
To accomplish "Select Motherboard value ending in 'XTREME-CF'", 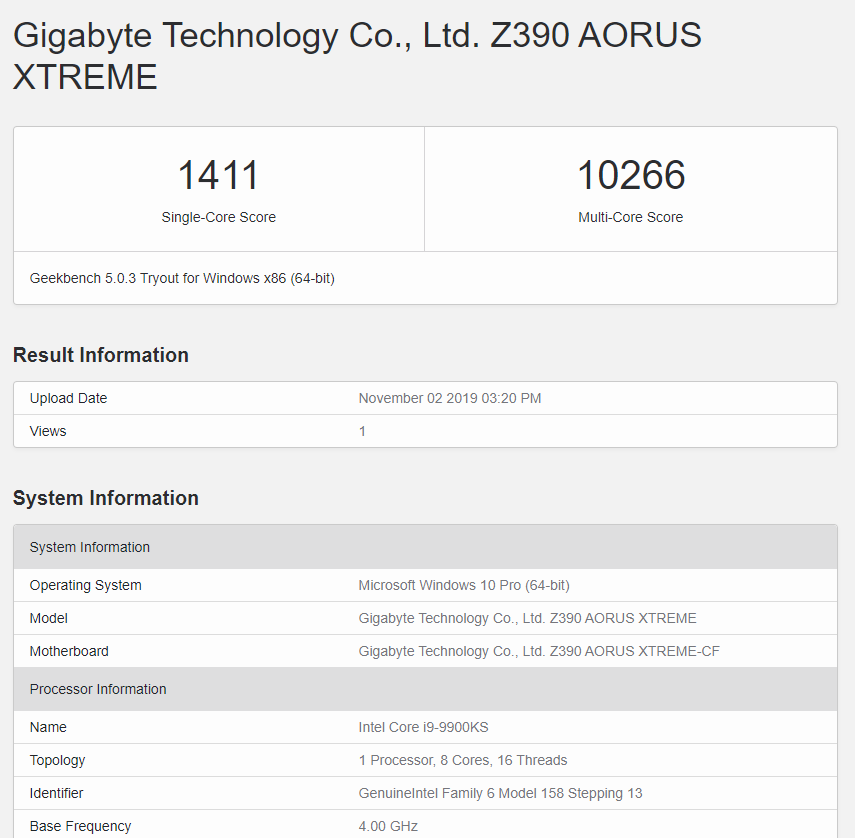I will click(x=539, y=651).
